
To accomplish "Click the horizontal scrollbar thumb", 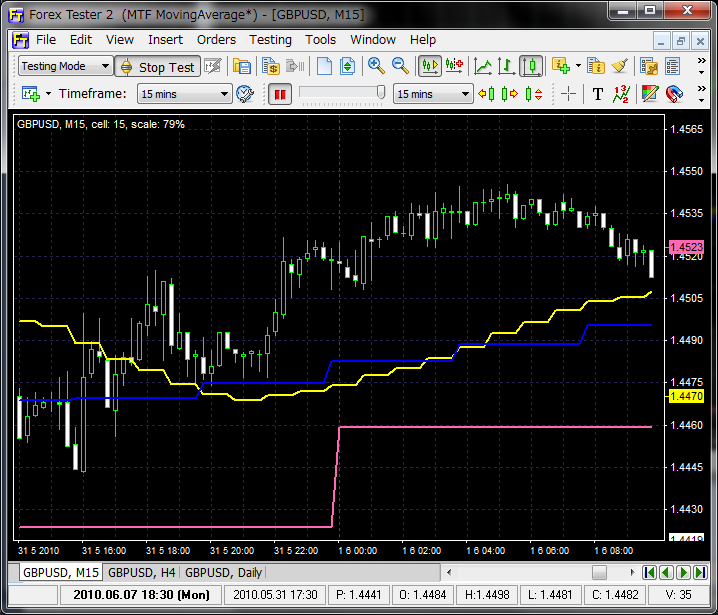I will pos(599,572).
